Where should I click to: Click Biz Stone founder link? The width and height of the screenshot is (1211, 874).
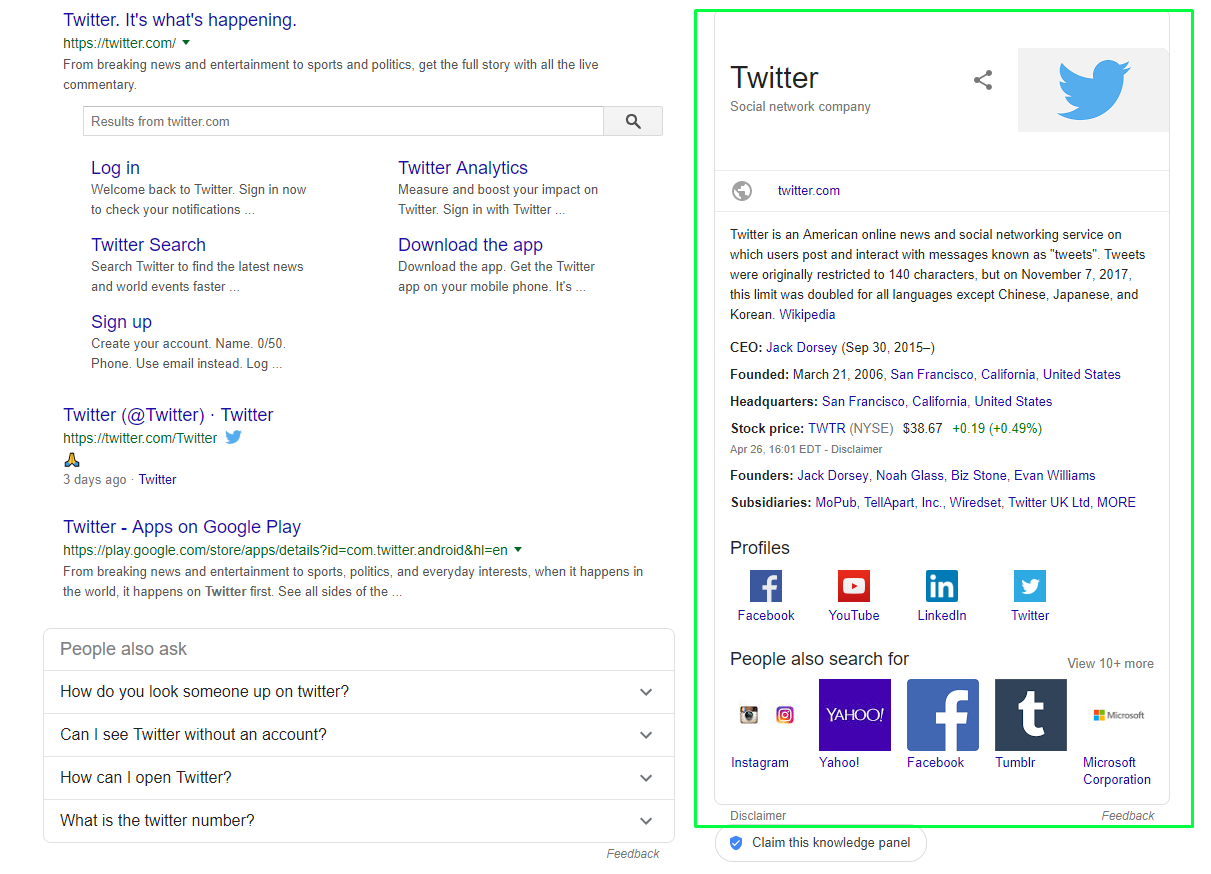pyautogui.click(x=979, y=476)
